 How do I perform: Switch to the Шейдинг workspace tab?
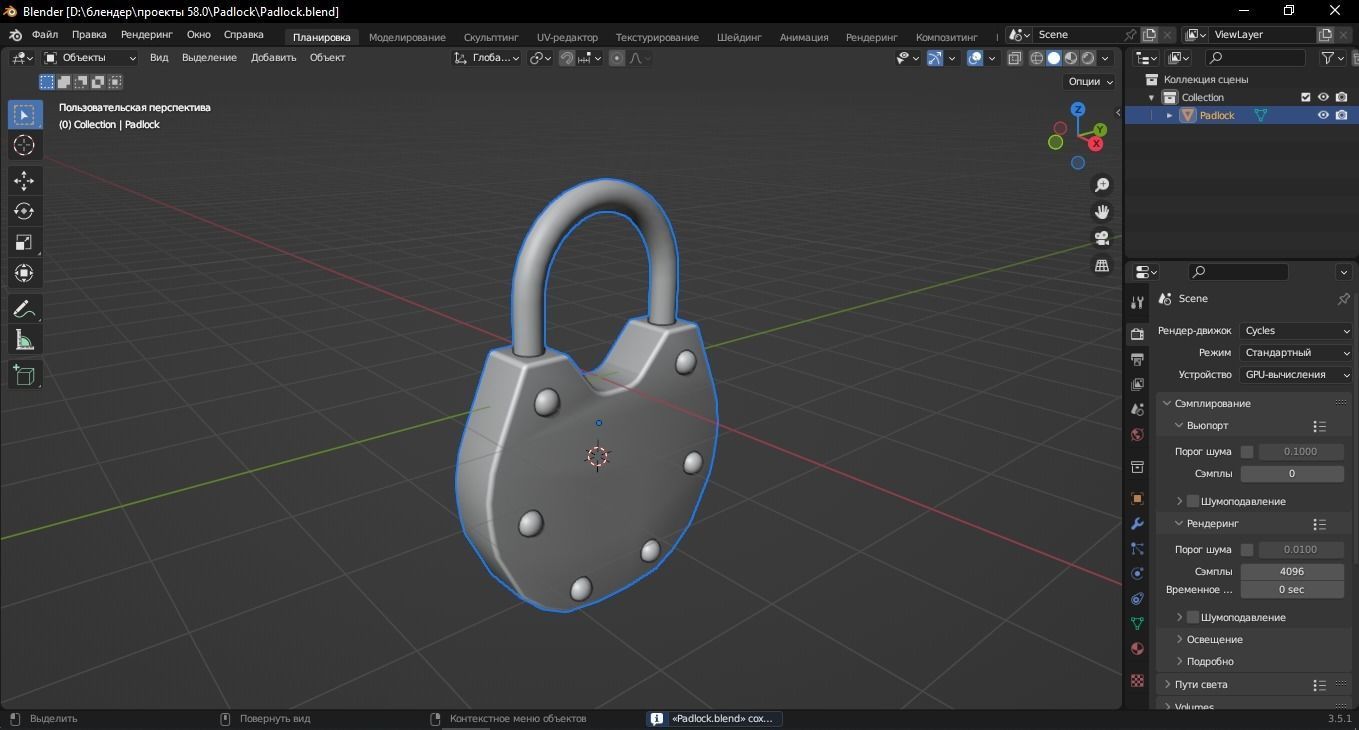tap(738, 37)
